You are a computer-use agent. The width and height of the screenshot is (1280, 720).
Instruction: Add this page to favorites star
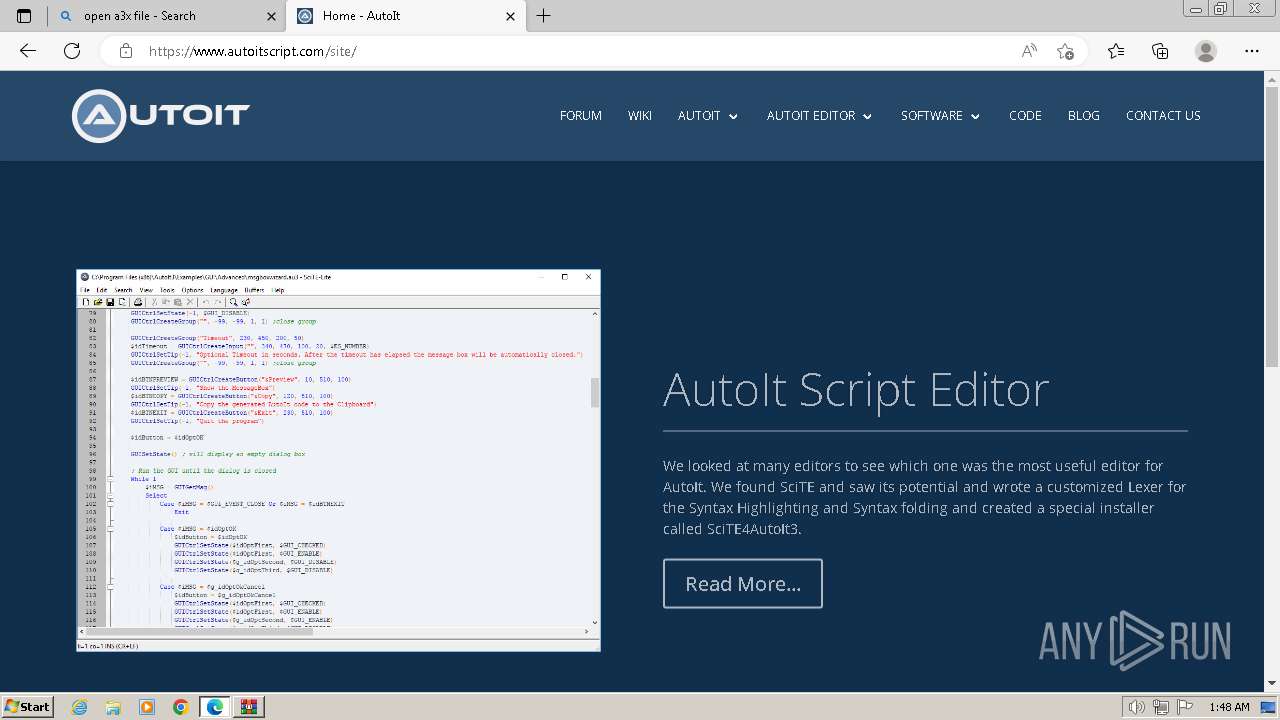[1065, 51]
